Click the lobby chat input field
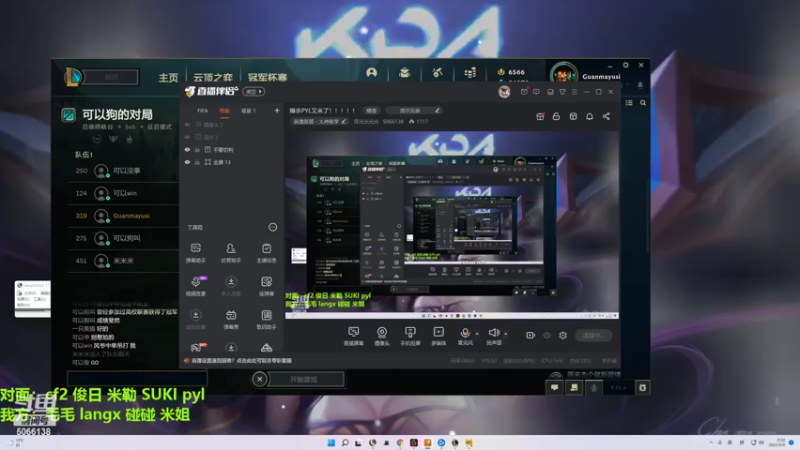 tap(137, 378)
